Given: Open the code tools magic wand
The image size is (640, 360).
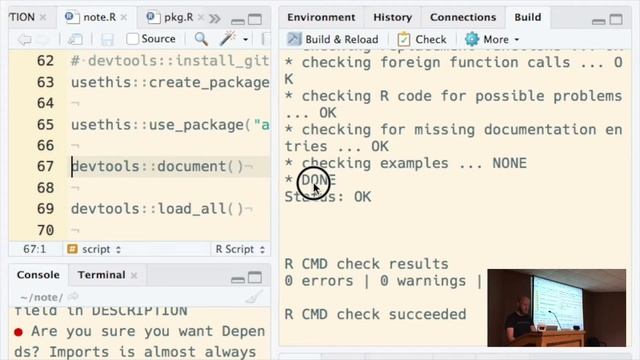Looking at the screenshot, I should (228, 38).
